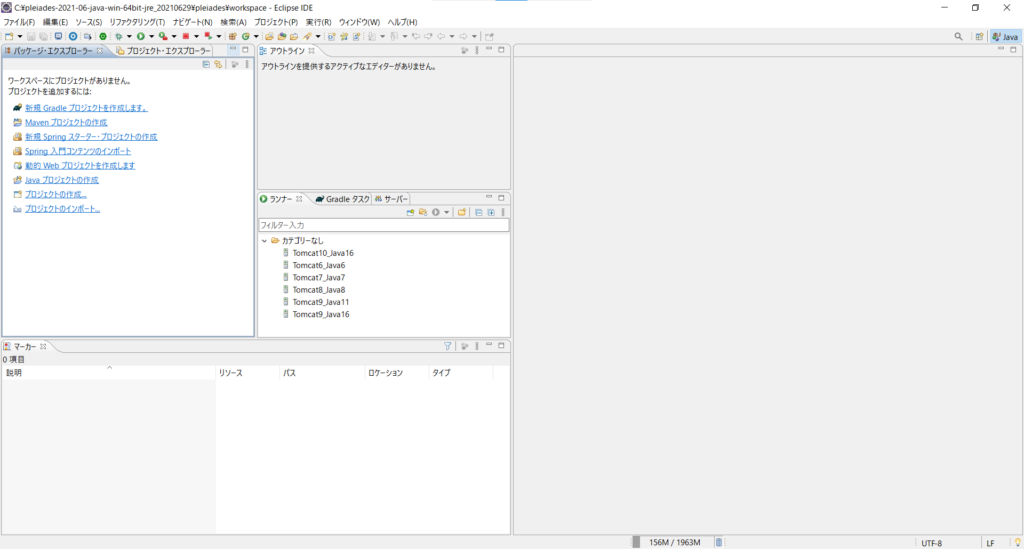The image size is (1024, 549).
Task: Switch to the Gradle タスク tab
Action: pyautogui.click(x=342, y=199)
